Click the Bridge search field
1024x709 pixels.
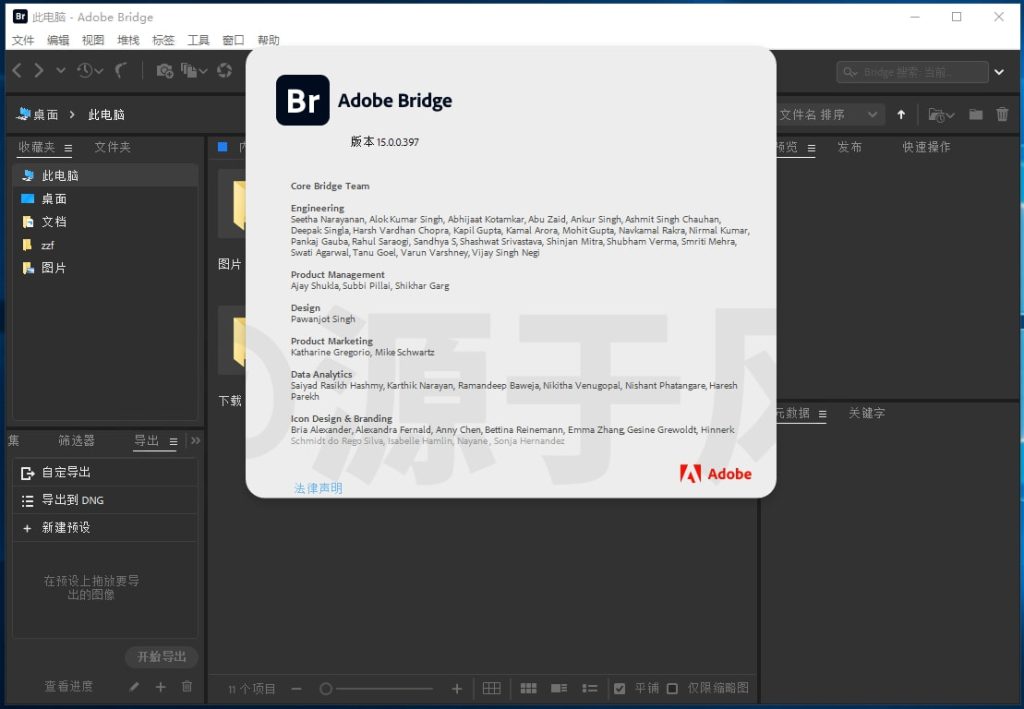912,72
